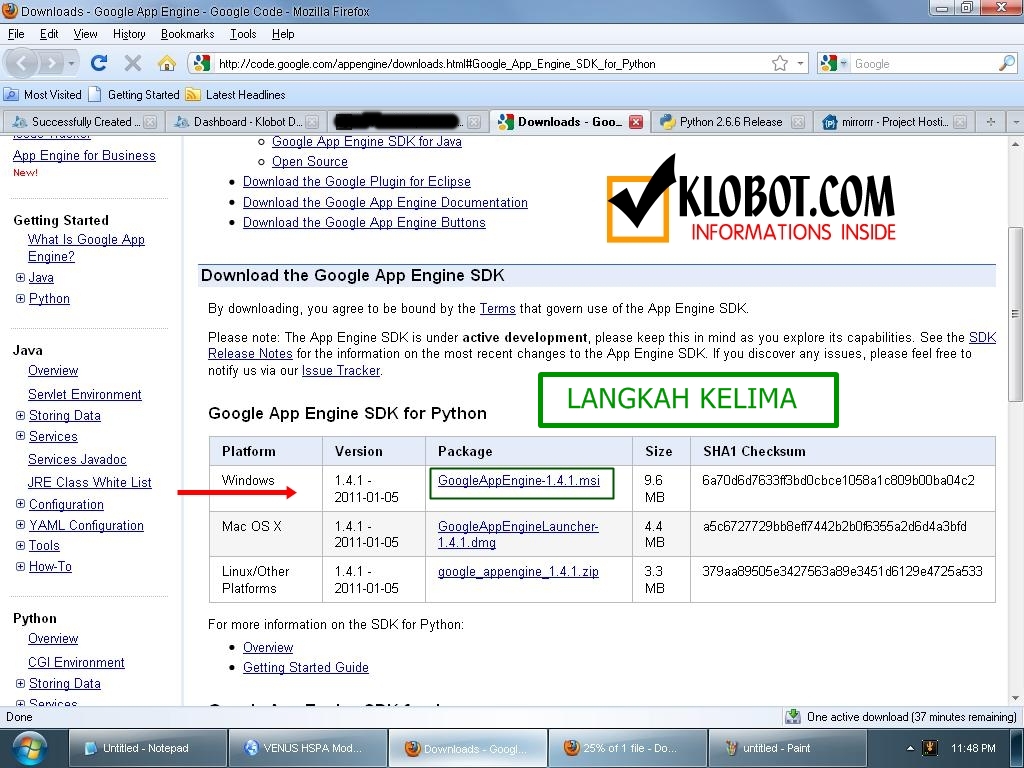Viewport: 1024px width, 768px height.
Task: Open the list all tabs dropdown
Action: (x=1015, y=122)
